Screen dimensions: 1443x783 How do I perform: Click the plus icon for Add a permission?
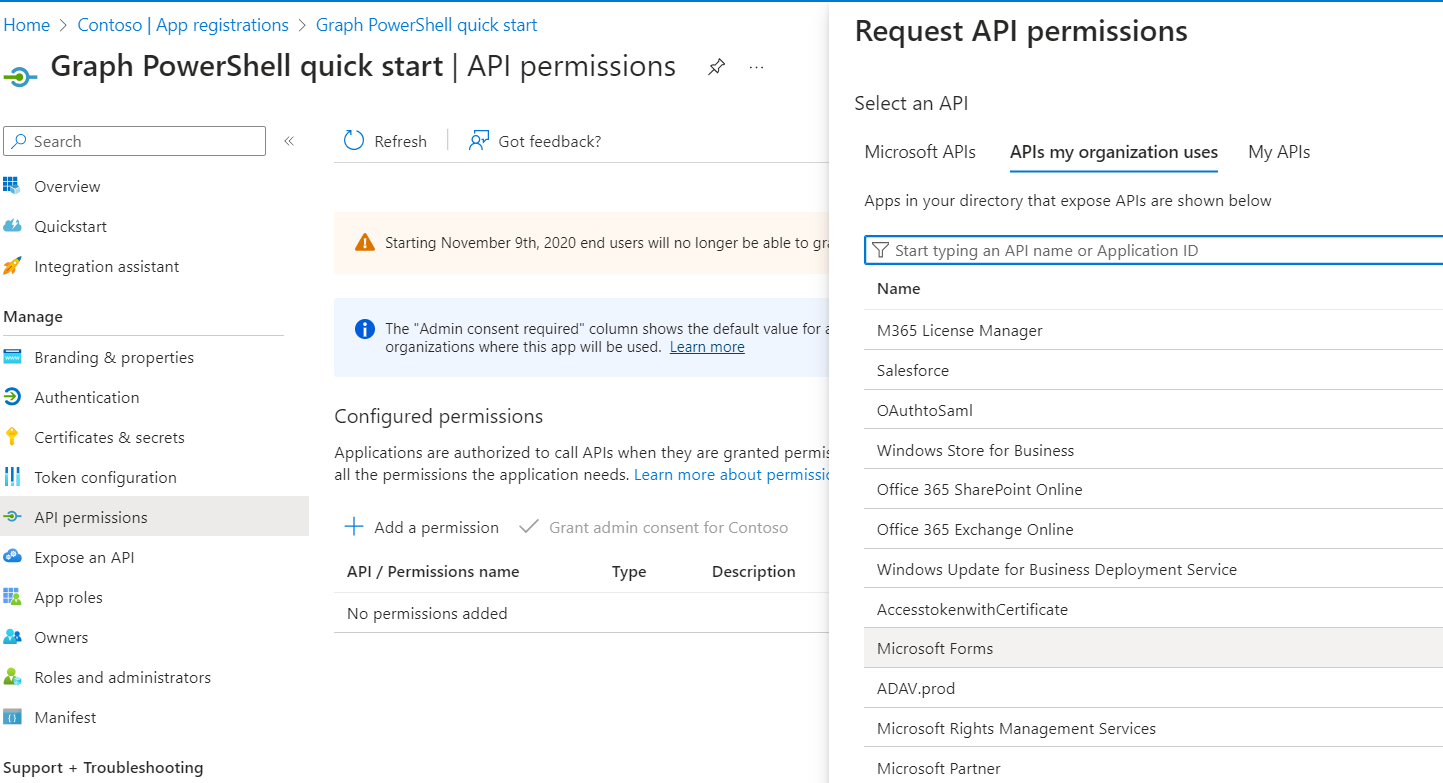[354, 527]
